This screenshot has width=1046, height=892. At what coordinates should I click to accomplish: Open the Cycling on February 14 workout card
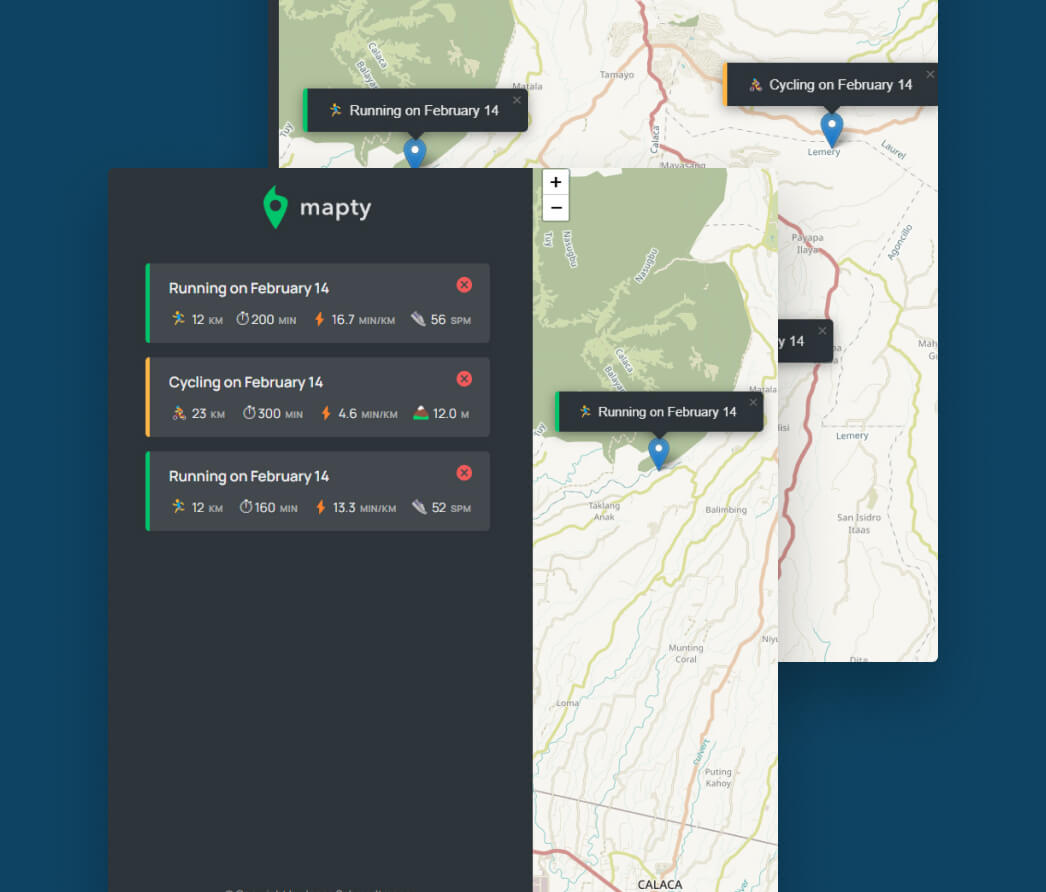pos(318,397)
